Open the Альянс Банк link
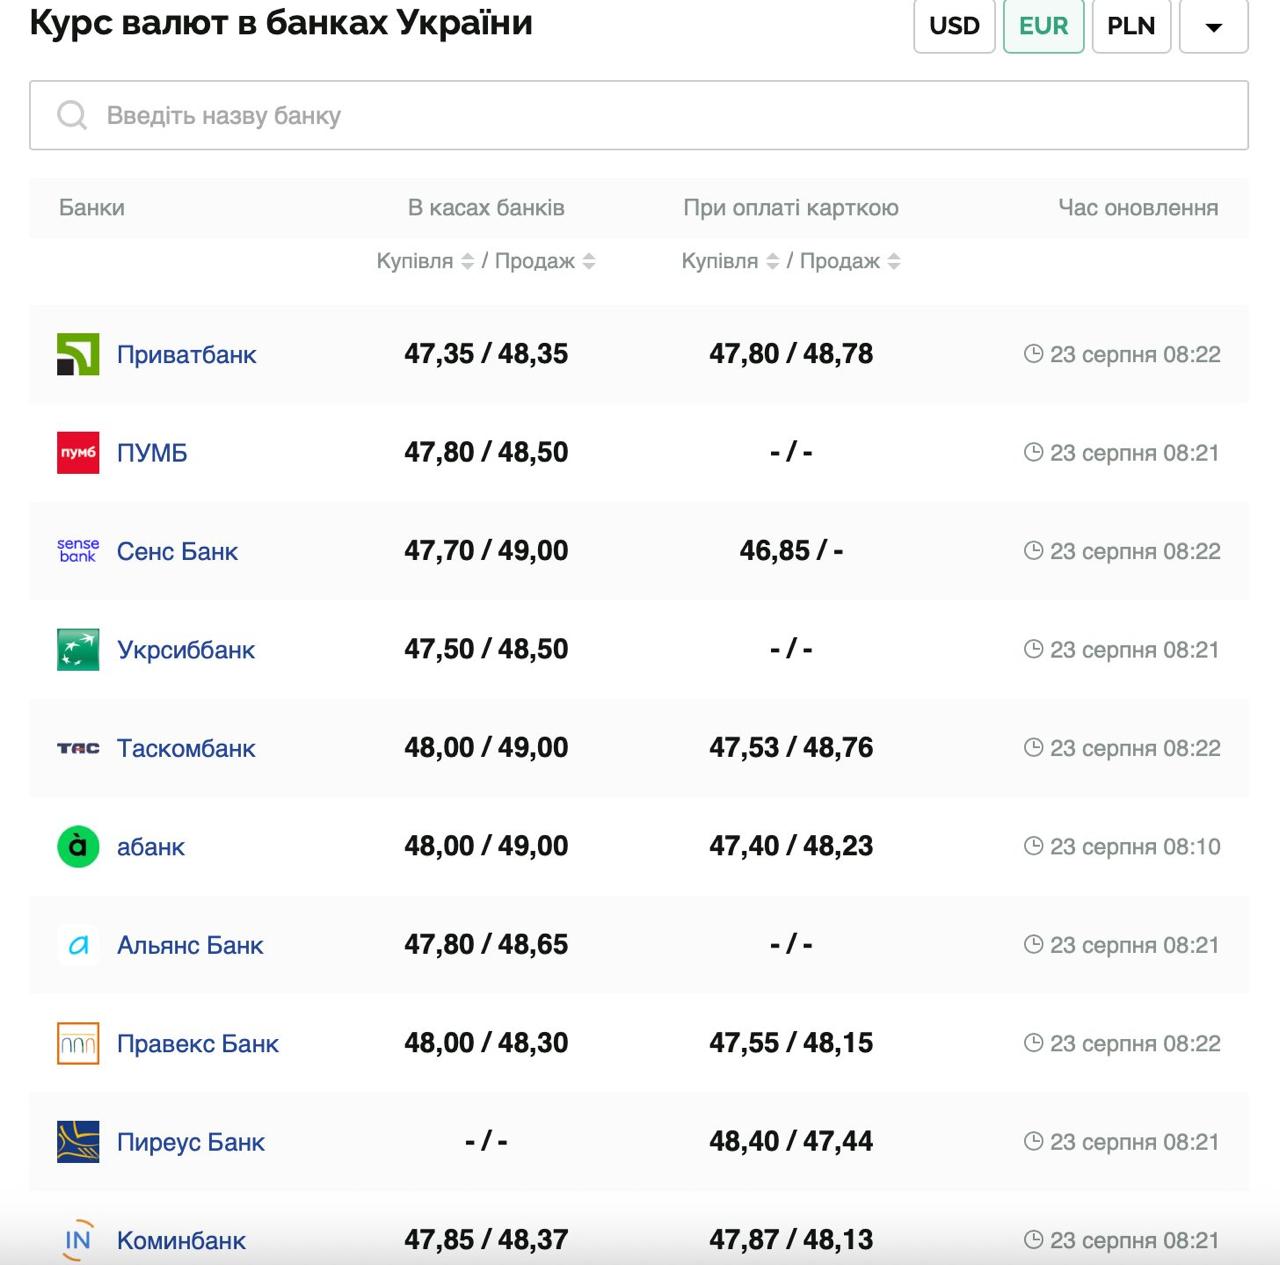1280x1265 pixels. tap(190, 945)
